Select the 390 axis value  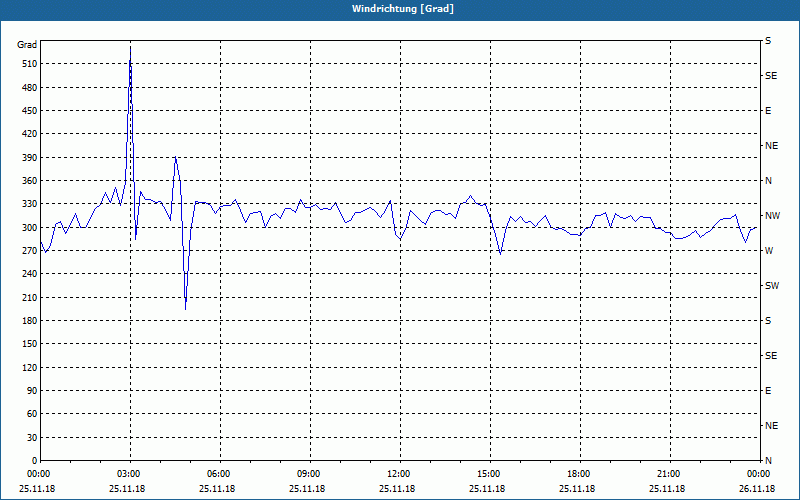[x=30, y=158]
